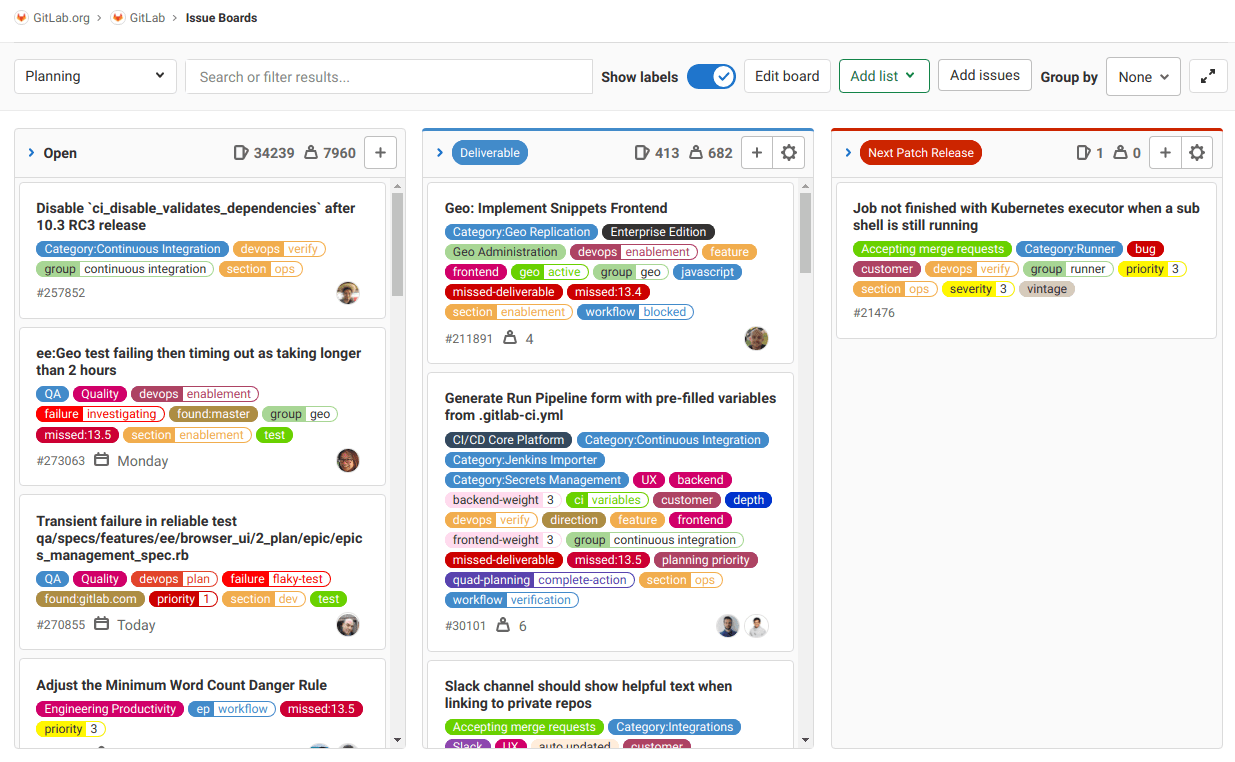The height and width of the screenshot is (762, 1235).
Task: Click the avatar on issue #273063
Action: pyautogui.click(x=348, y=460)
